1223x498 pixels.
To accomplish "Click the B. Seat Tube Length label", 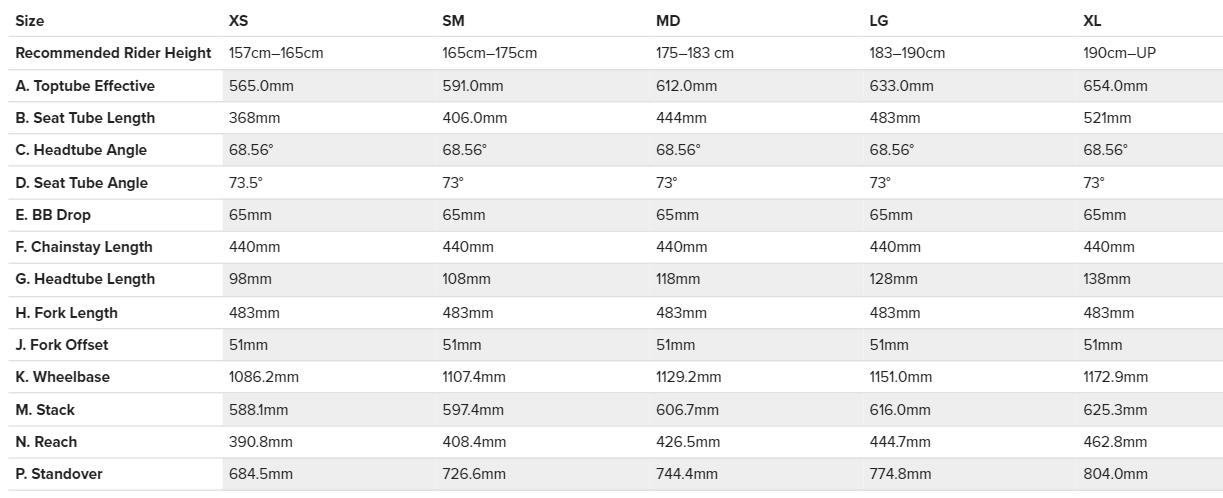I will pos(85,118).
